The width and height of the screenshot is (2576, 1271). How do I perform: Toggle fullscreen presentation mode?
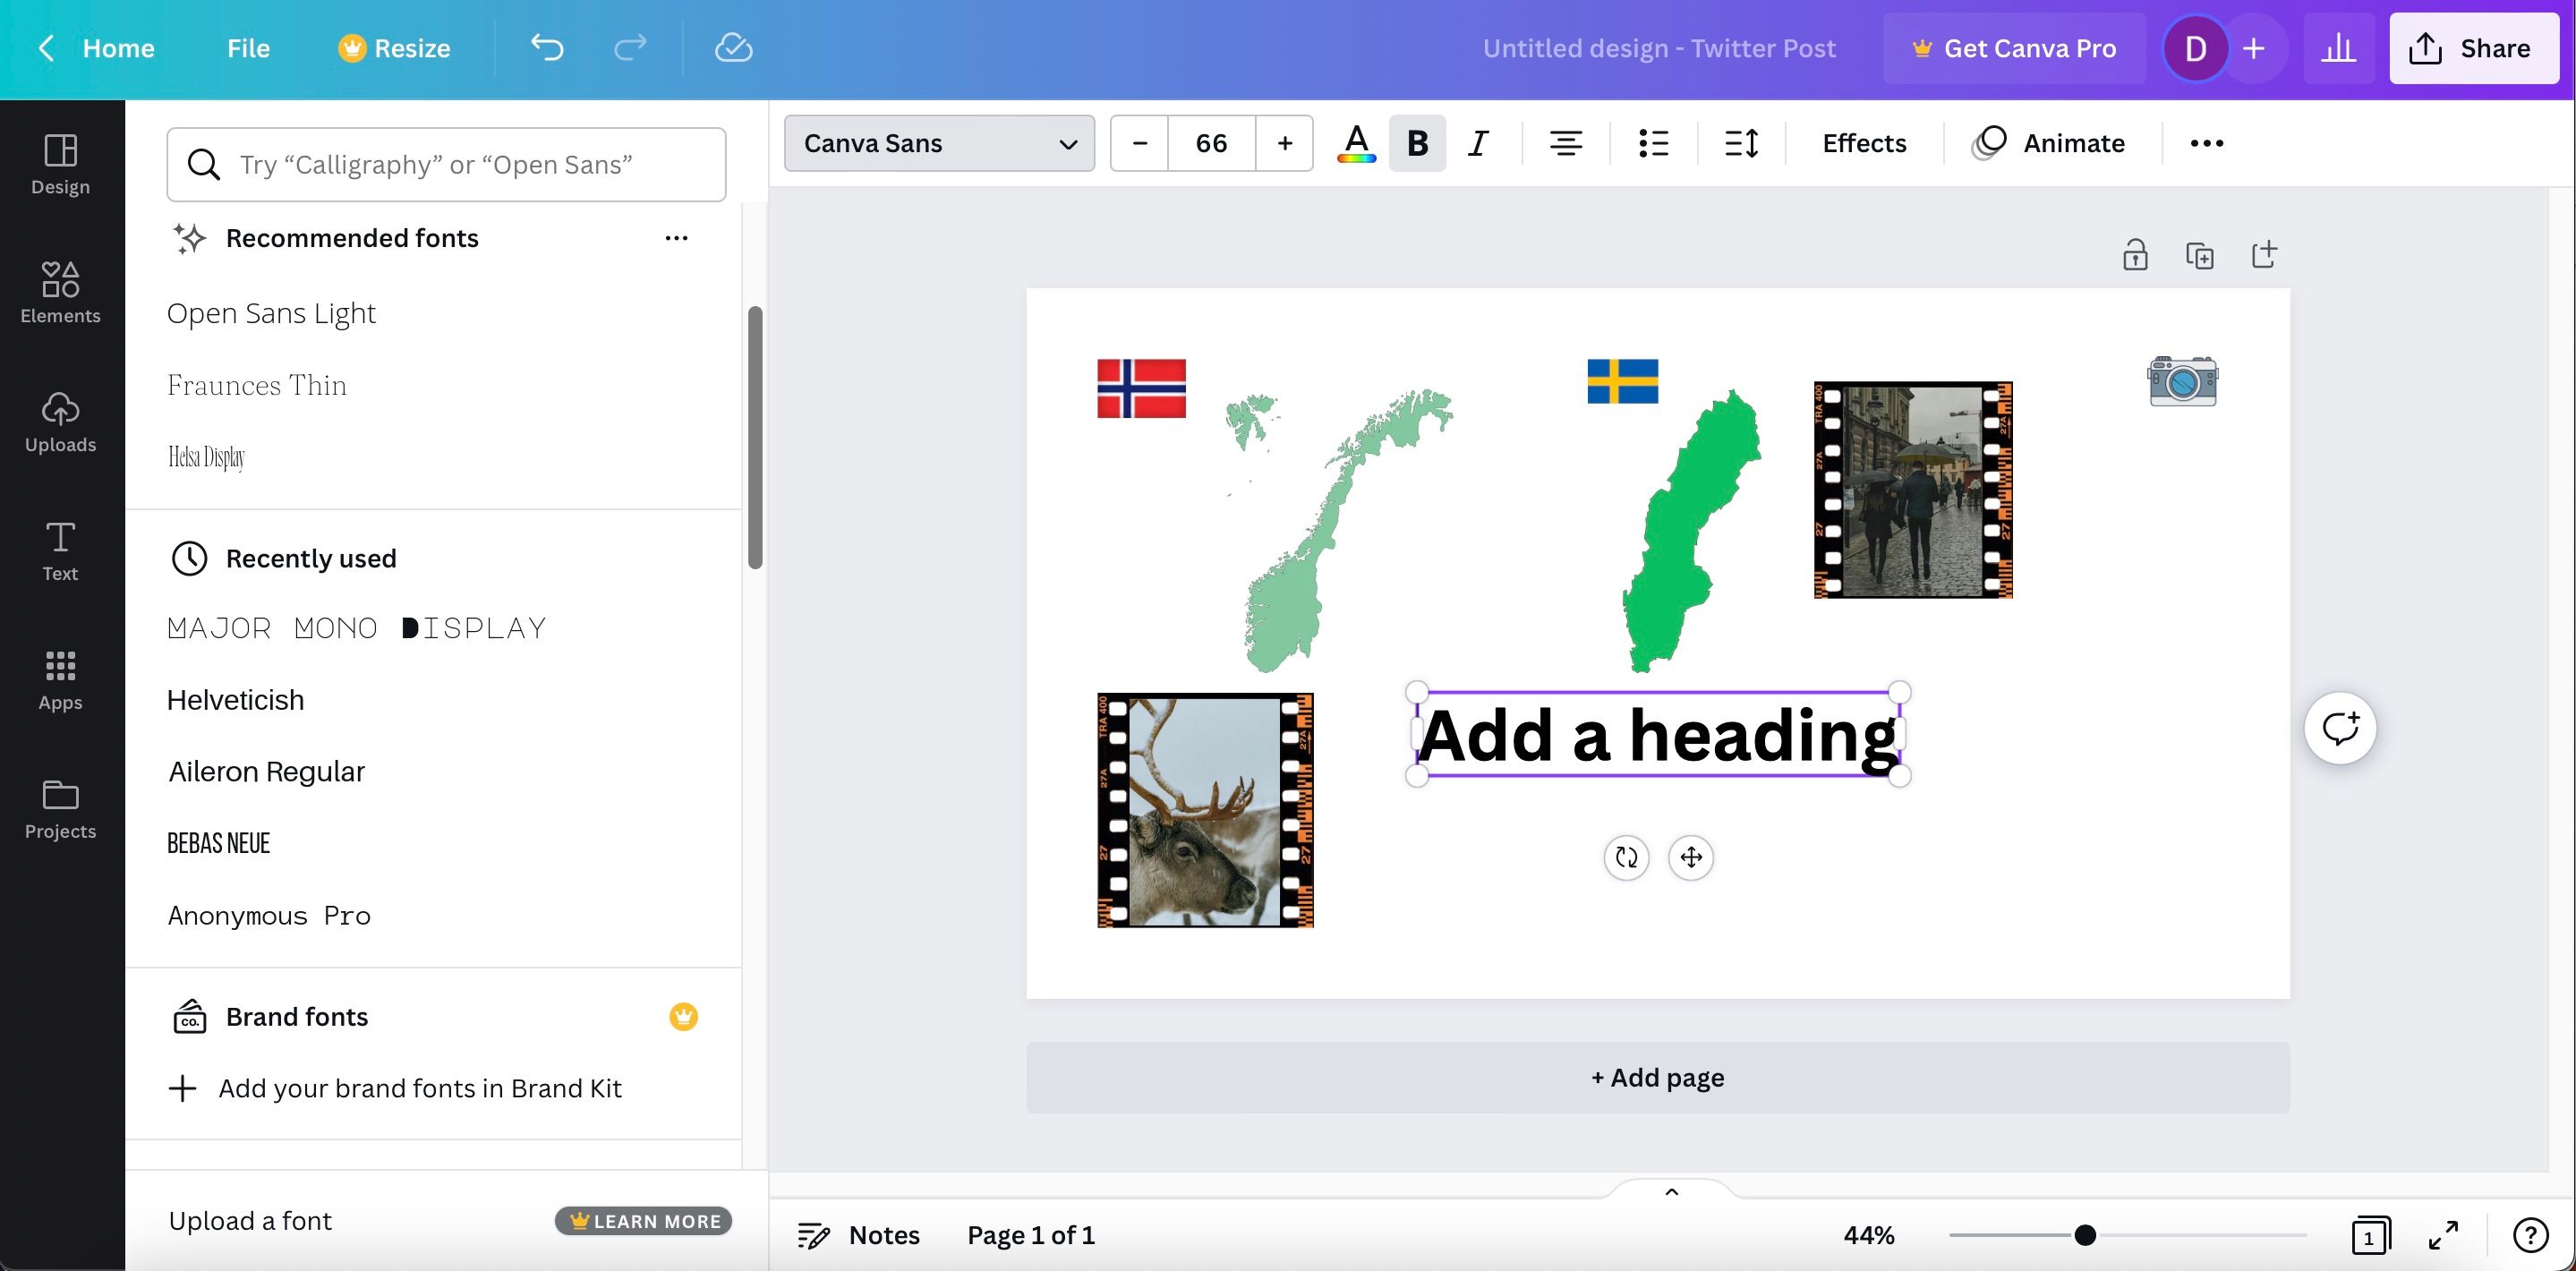pos(2443,1235)
